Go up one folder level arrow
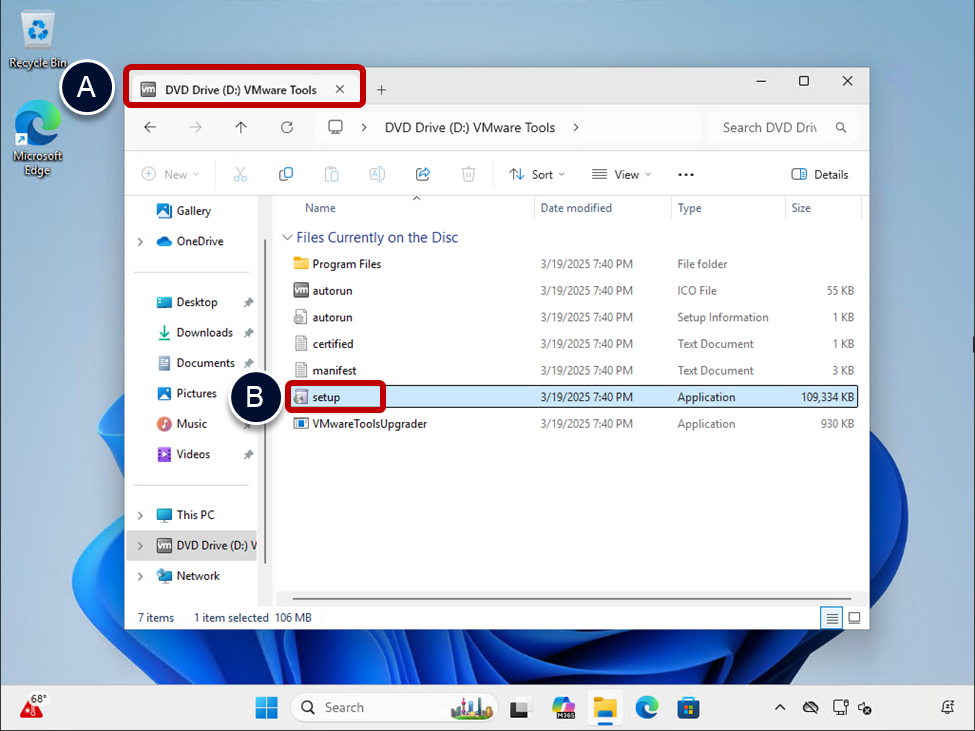 [x=241, y=127]
